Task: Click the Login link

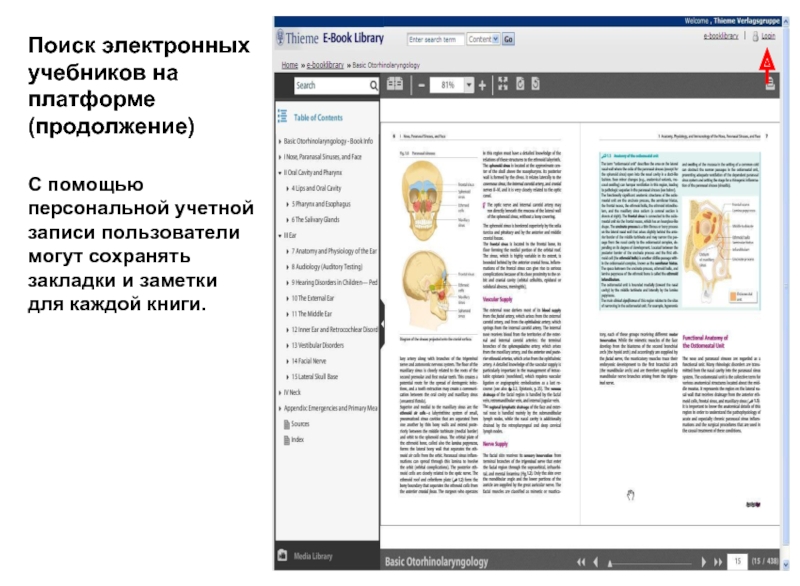Action: pyautogui.click(x=768, y=36)
